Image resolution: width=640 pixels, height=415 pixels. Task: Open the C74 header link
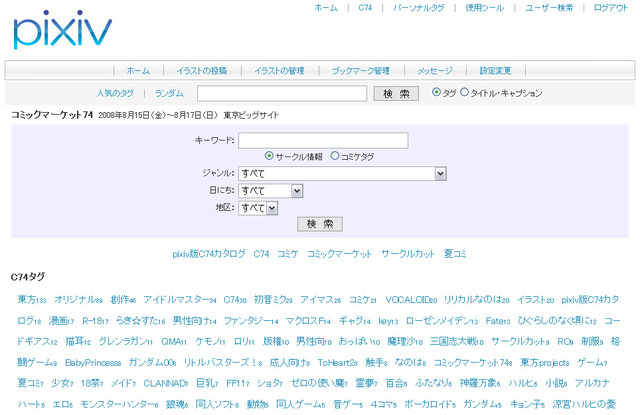click(x=365, y=8)
